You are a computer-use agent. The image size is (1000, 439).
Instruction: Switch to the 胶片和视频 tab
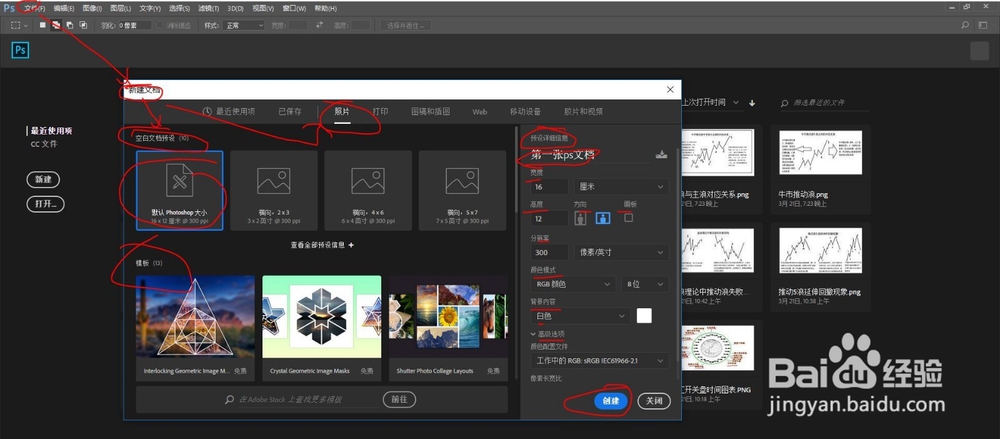point(584,111)
